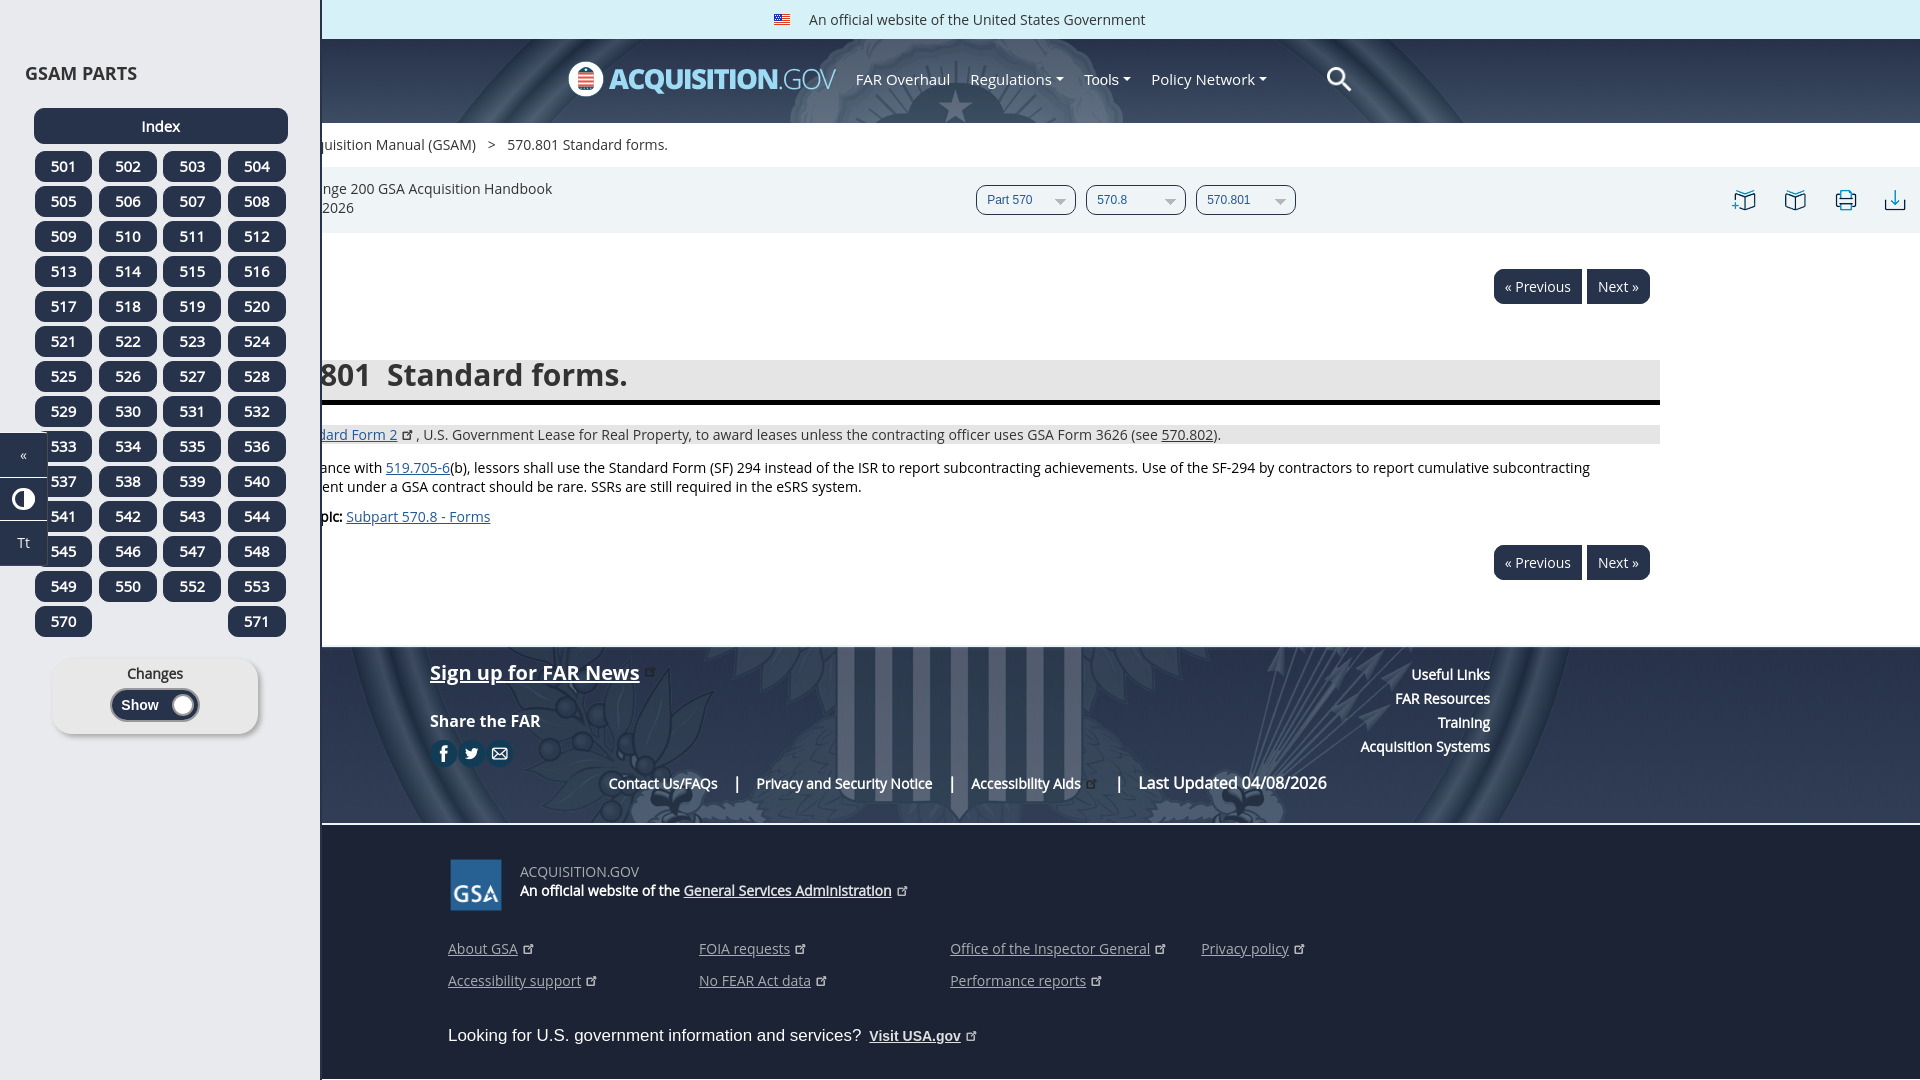Go to GSAM part 504
Viewport: 1920px width, 1080px height.
[257, 167]
